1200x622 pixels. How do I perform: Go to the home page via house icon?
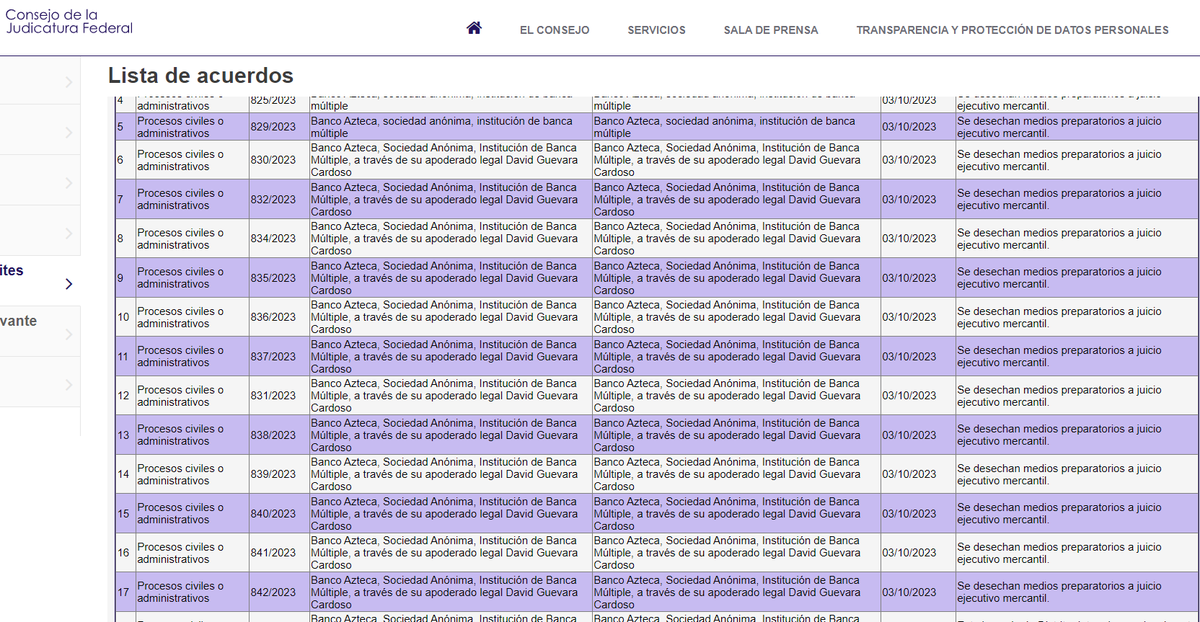tap(475, 28)
